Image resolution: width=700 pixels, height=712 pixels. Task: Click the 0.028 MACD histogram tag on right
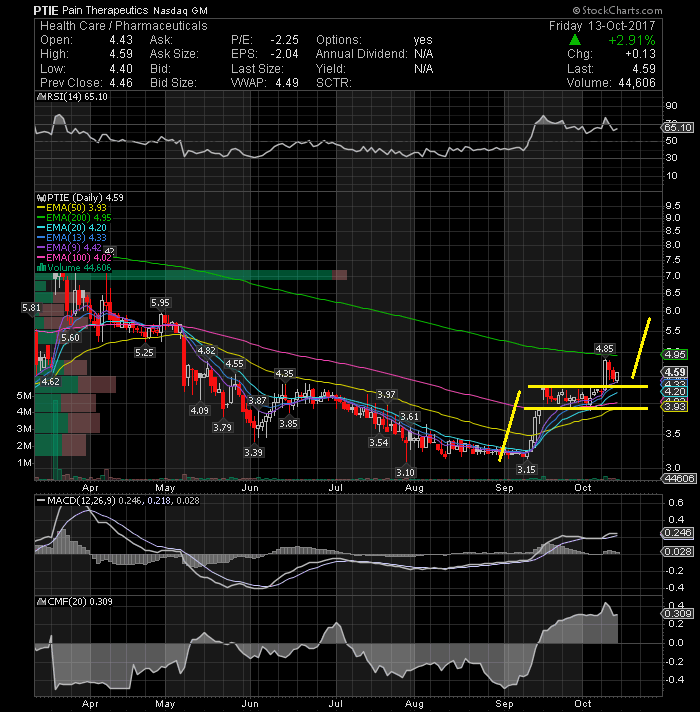678,552
